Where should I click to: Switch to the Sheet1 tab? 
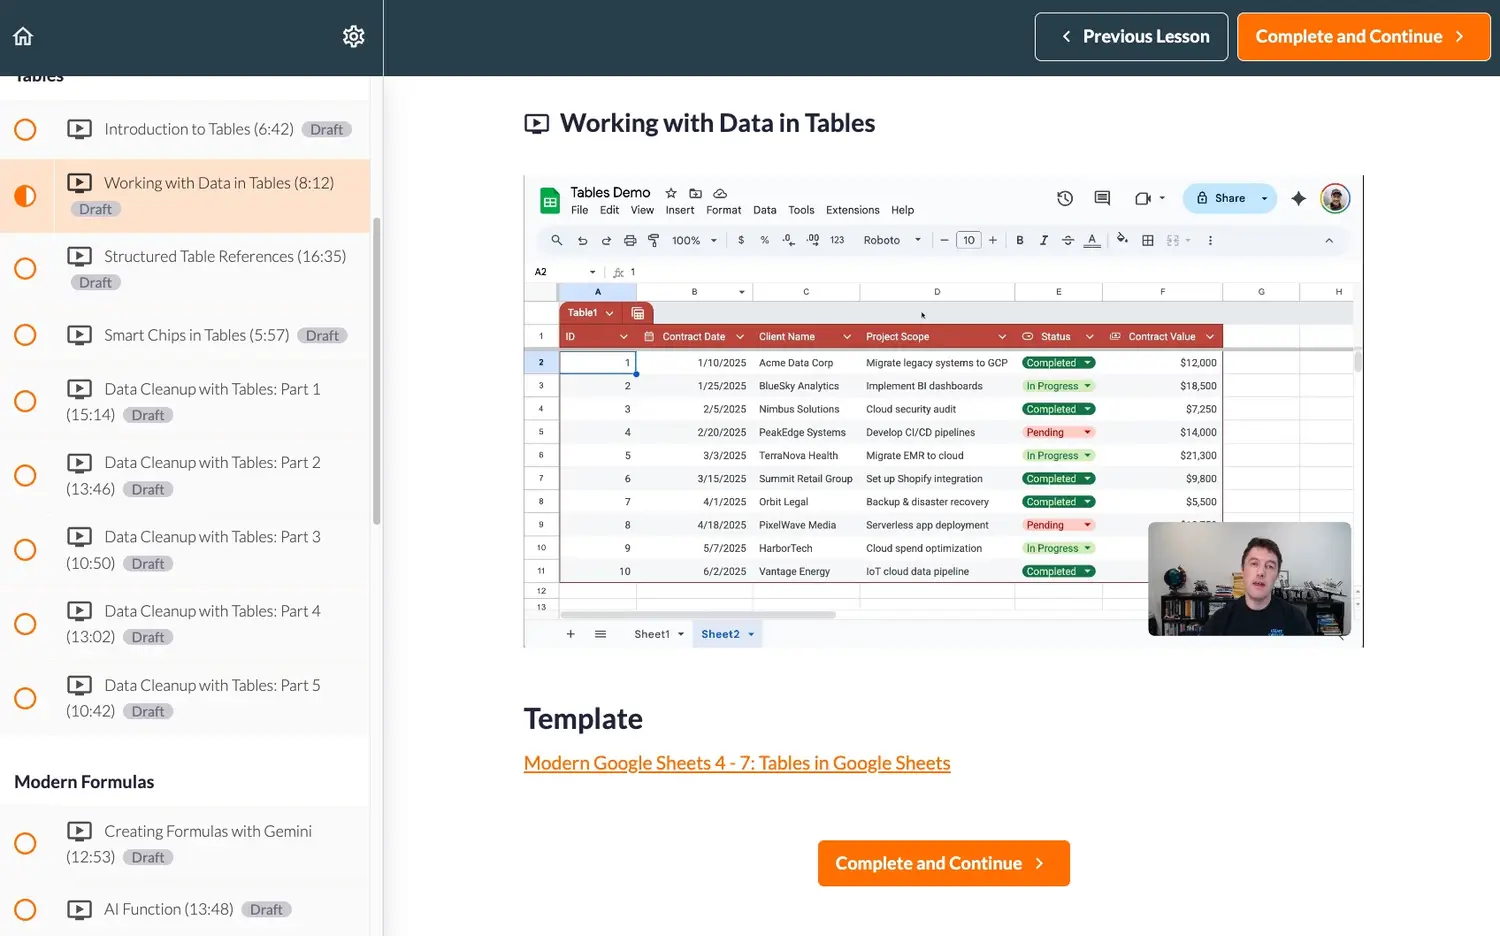pos(651,634)
